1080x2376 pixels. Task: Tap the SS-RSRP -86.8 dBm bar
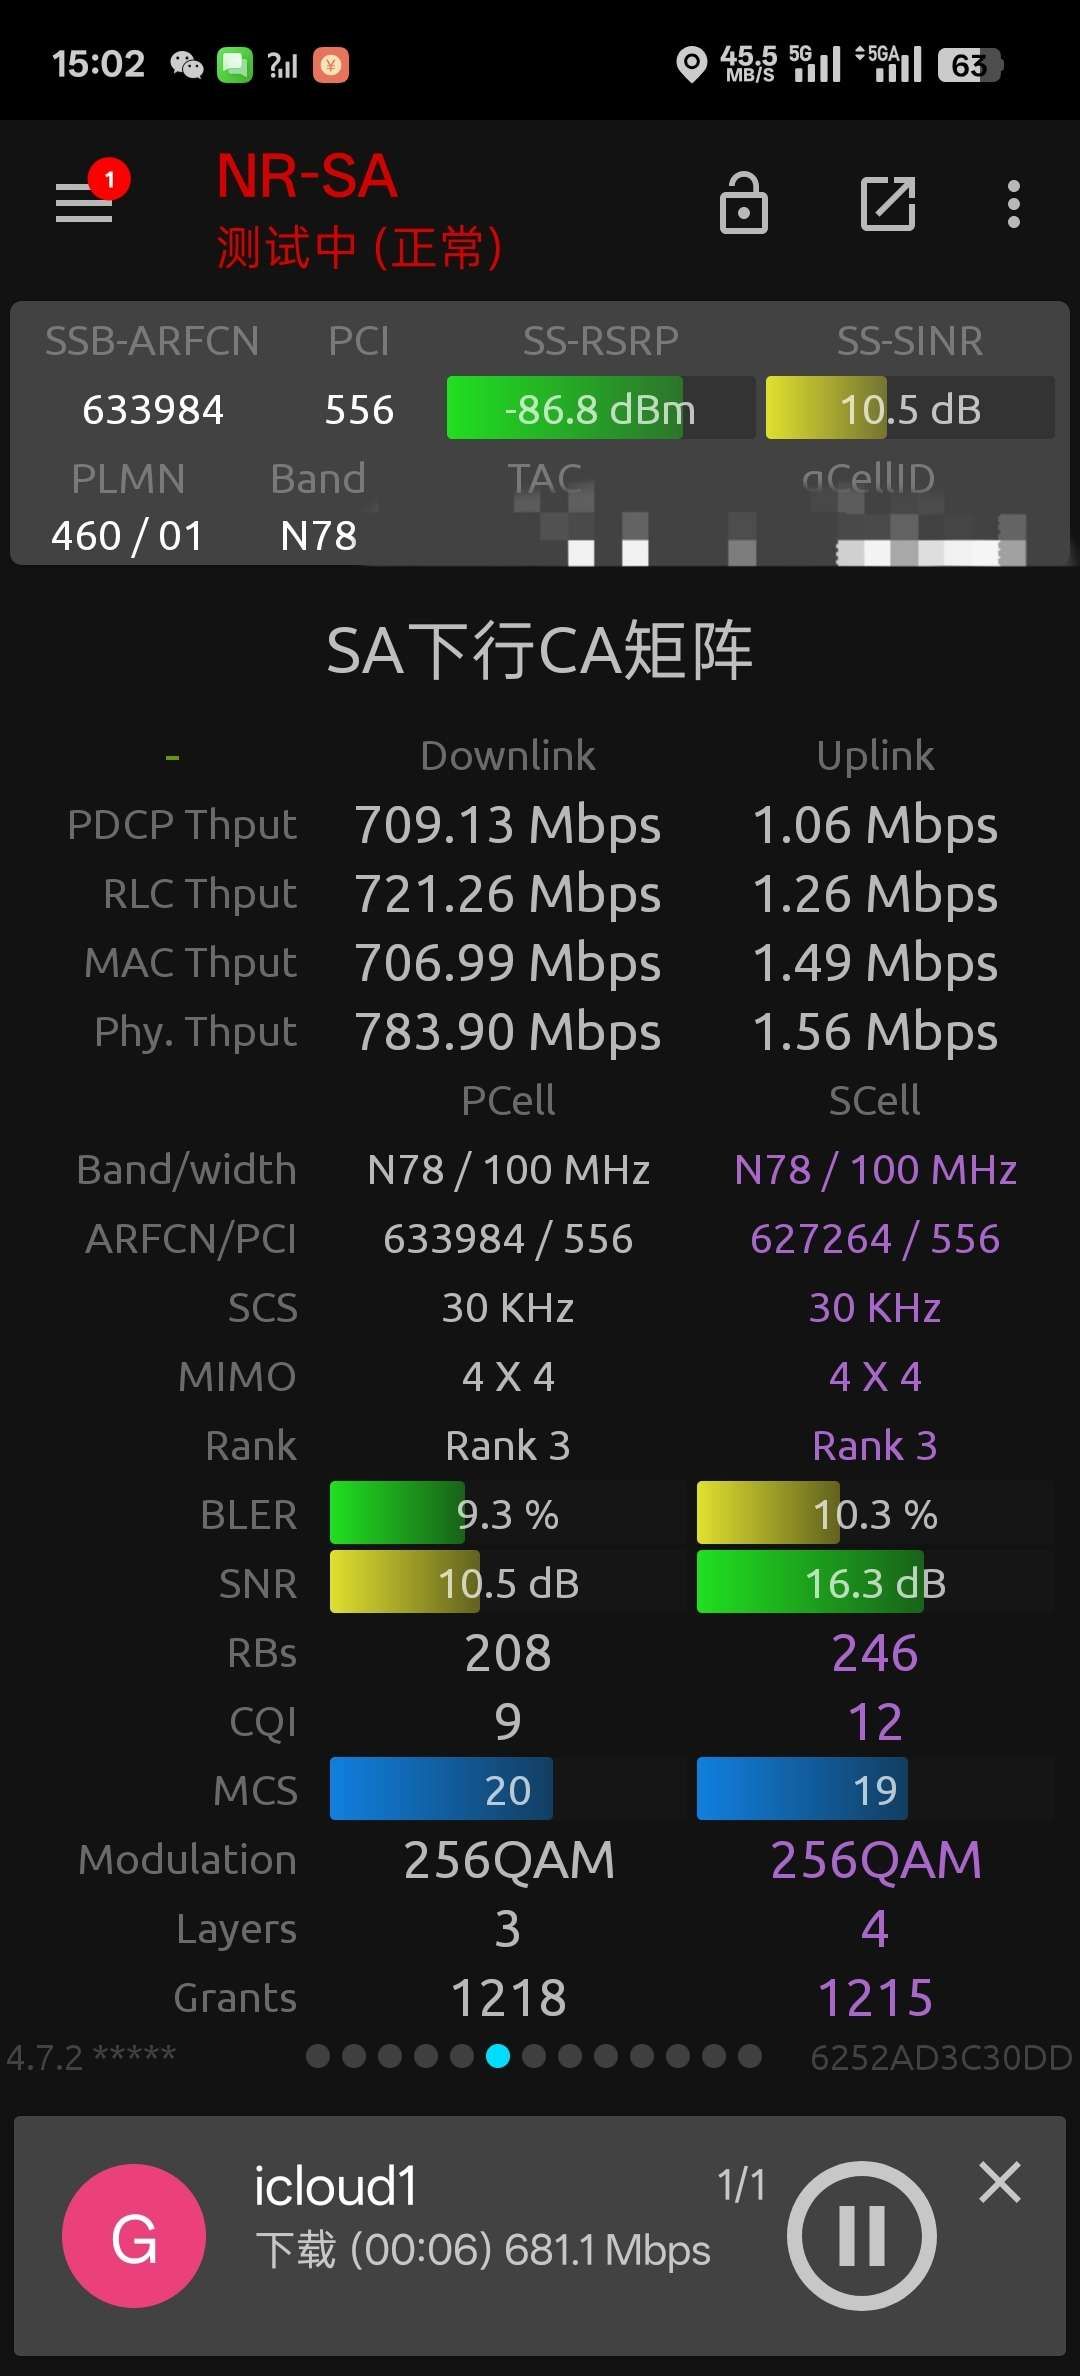pyautogui.click(x=600, y=408)
